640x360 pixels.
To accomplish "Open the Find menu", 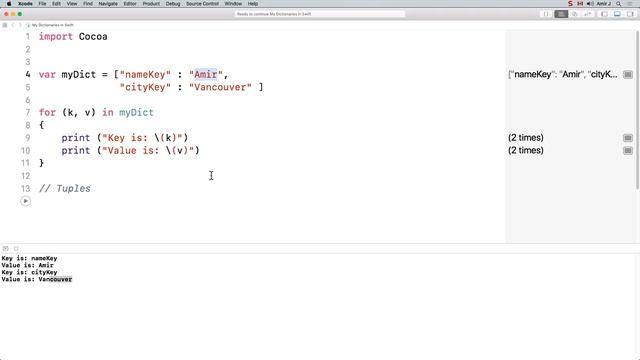I will [88, 4].
